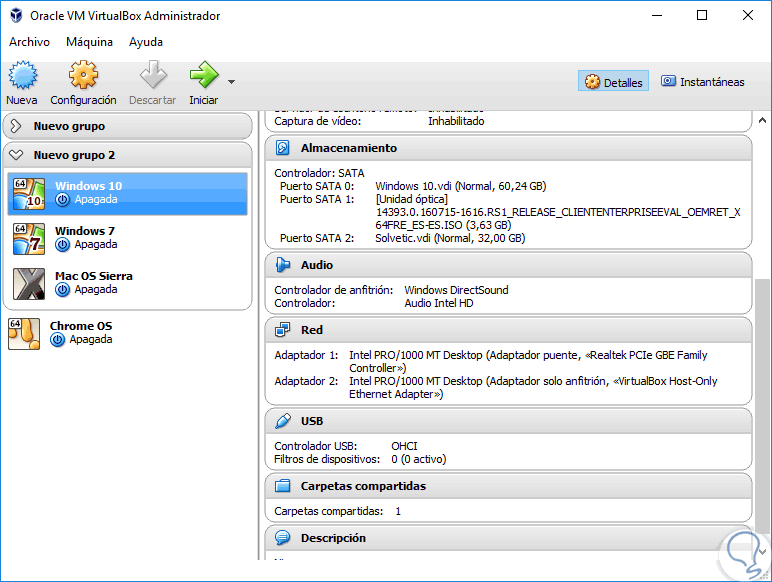Screen dimensions: 772x582
Task: Click the Descripción speech bubble icon
Action: pyautogui.click(x=283, y=538)
